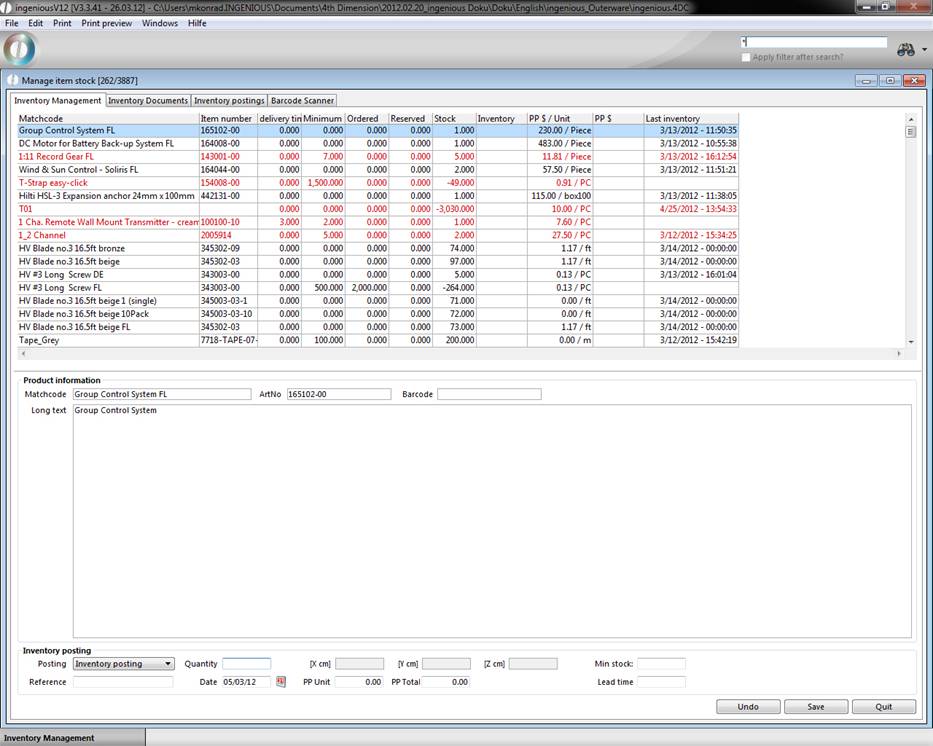Click the Manage item stock window icon
This screenshot has height=746, width=933.
pyautogui.click(x=12, y=80)
